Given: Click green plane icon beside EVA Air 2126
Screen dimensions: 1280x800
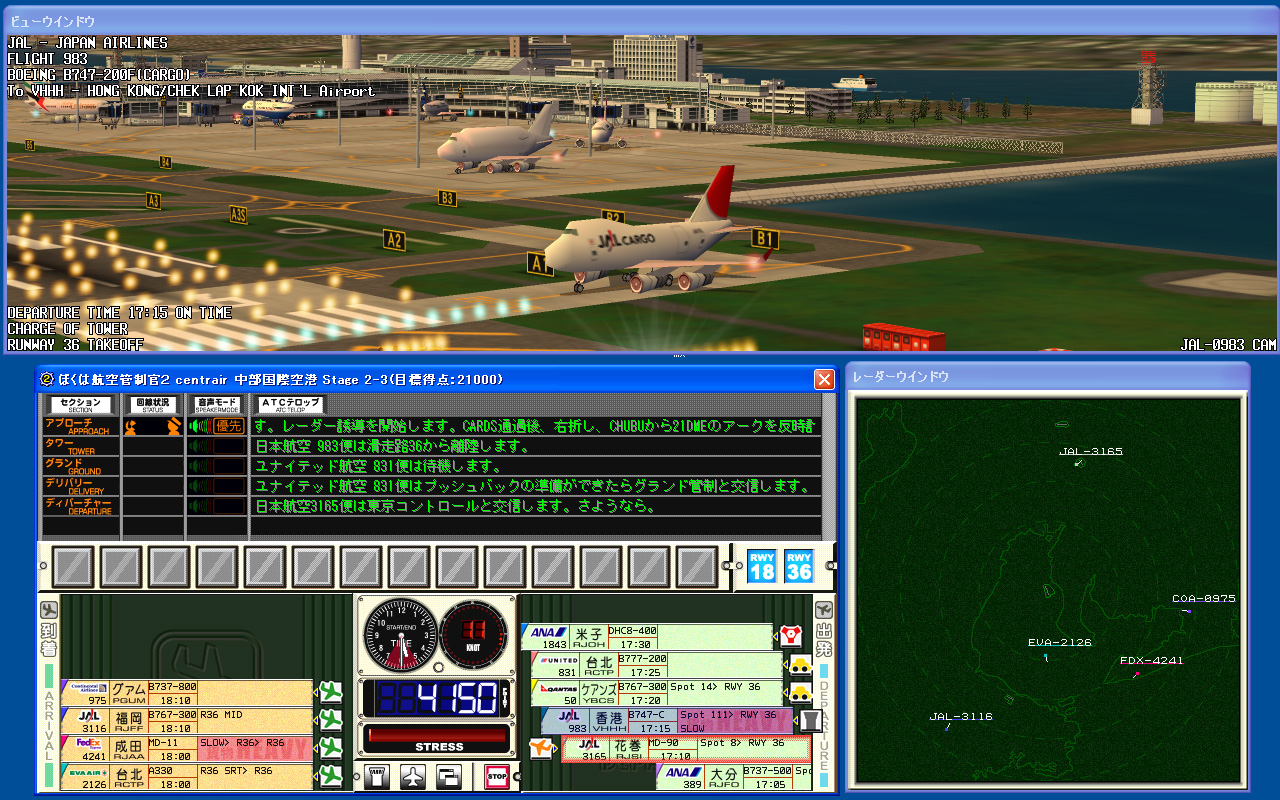Looking at the screenshot, I should (x=329, y=775).
